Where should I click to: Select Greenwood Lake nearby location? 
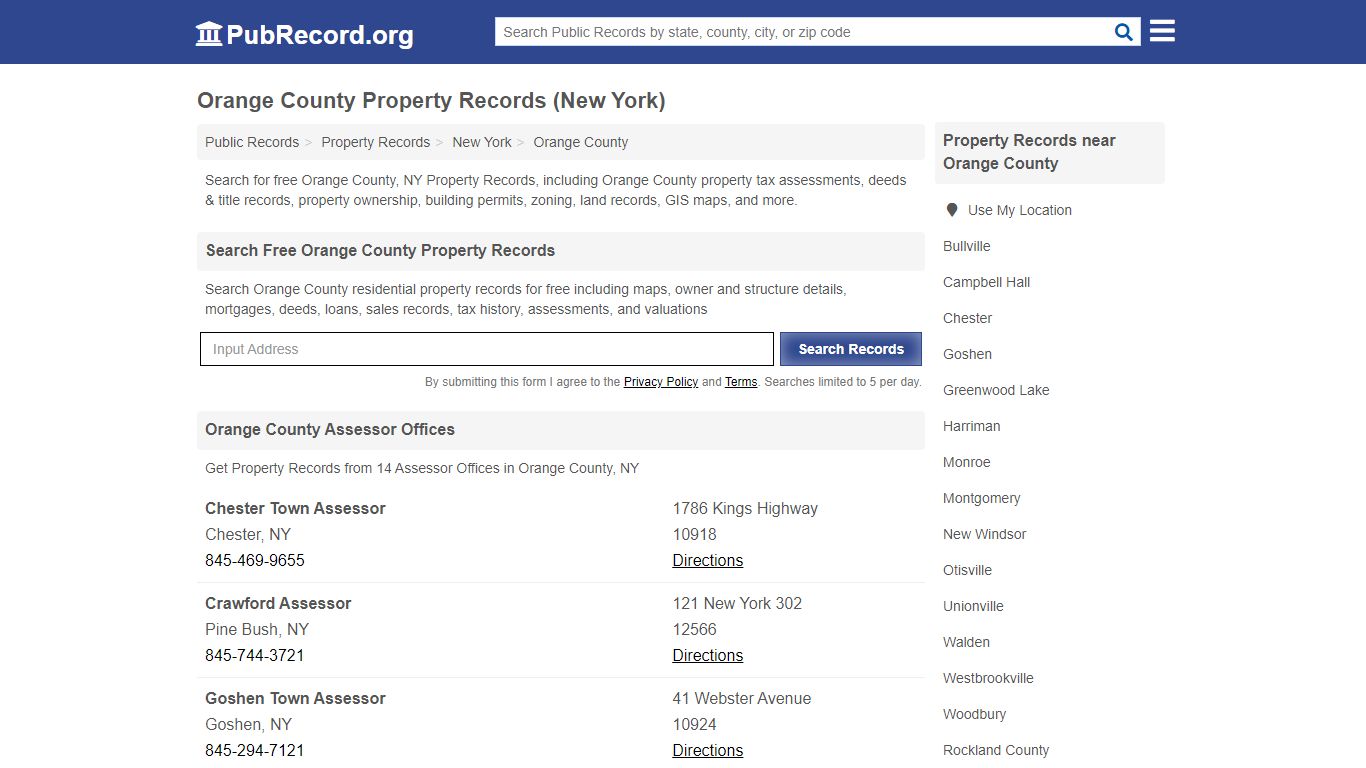[x=996, y=390]
